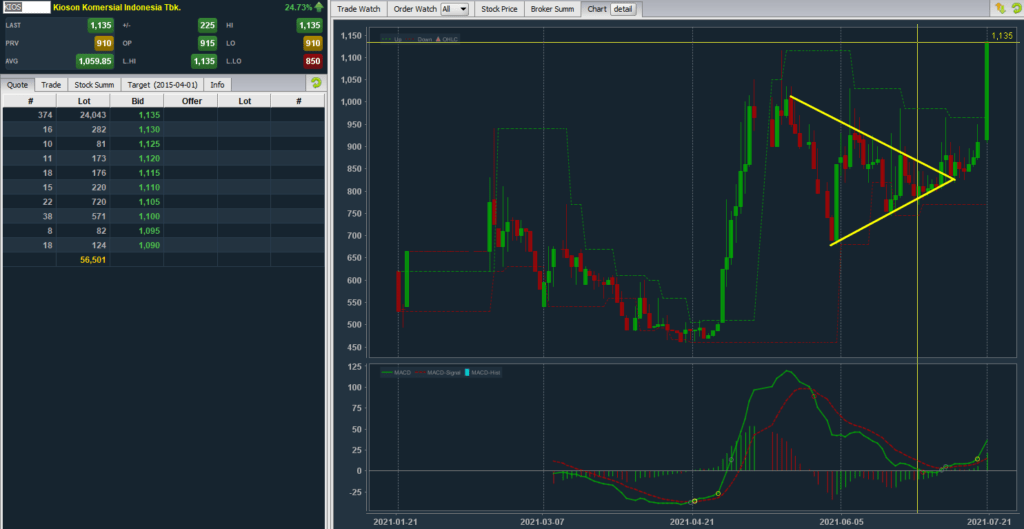Viewport: 1024px width, 529px height.
Task: Click the OP value 915
Action: 207,44
